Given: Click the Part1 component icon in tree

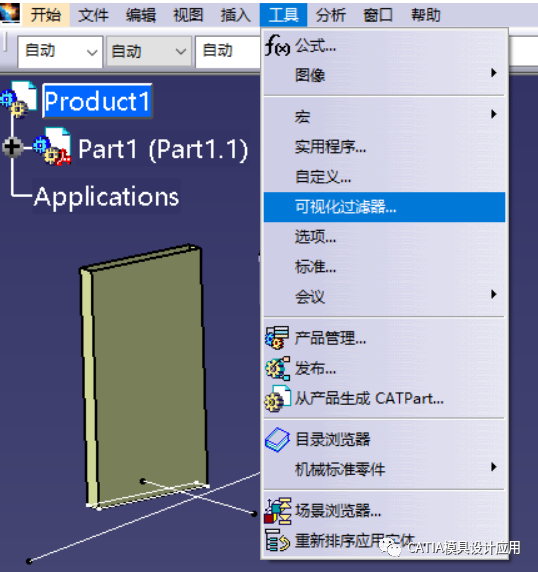Looking at the screenshot, I should 53,147.
